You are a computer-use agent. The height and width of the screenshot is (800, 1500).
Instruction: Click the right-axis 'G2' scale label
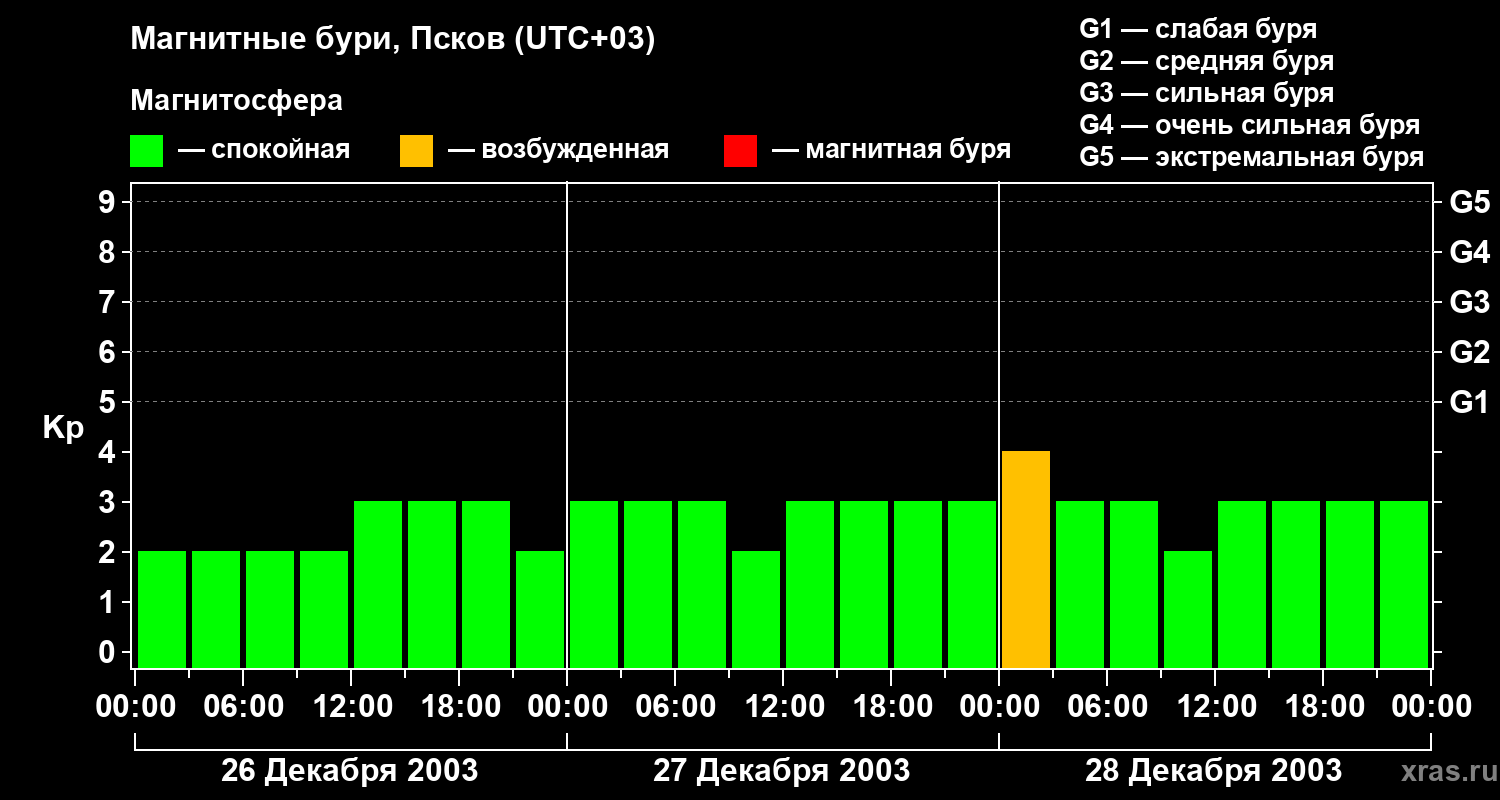pyautogui.click(x=1470, y=352)
